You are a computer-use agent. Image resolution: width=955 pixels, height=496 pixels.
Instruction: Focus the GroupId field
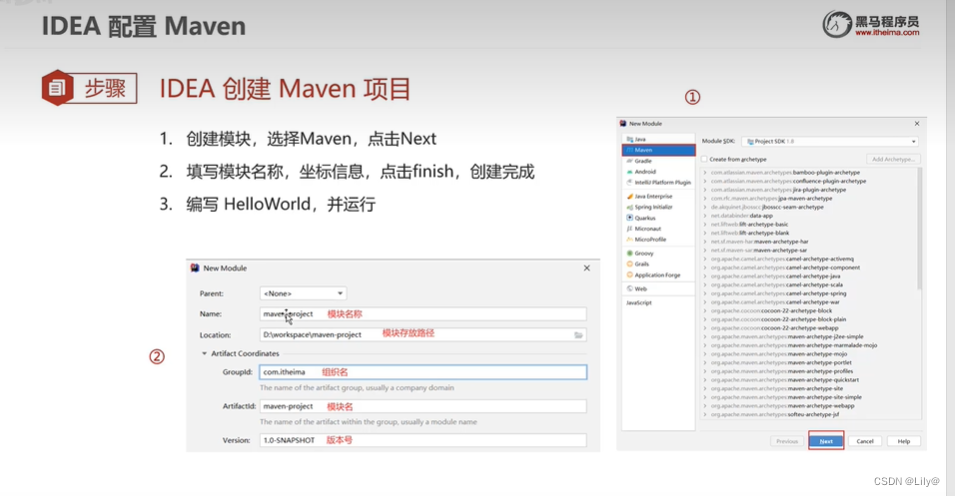click(423, 372)
